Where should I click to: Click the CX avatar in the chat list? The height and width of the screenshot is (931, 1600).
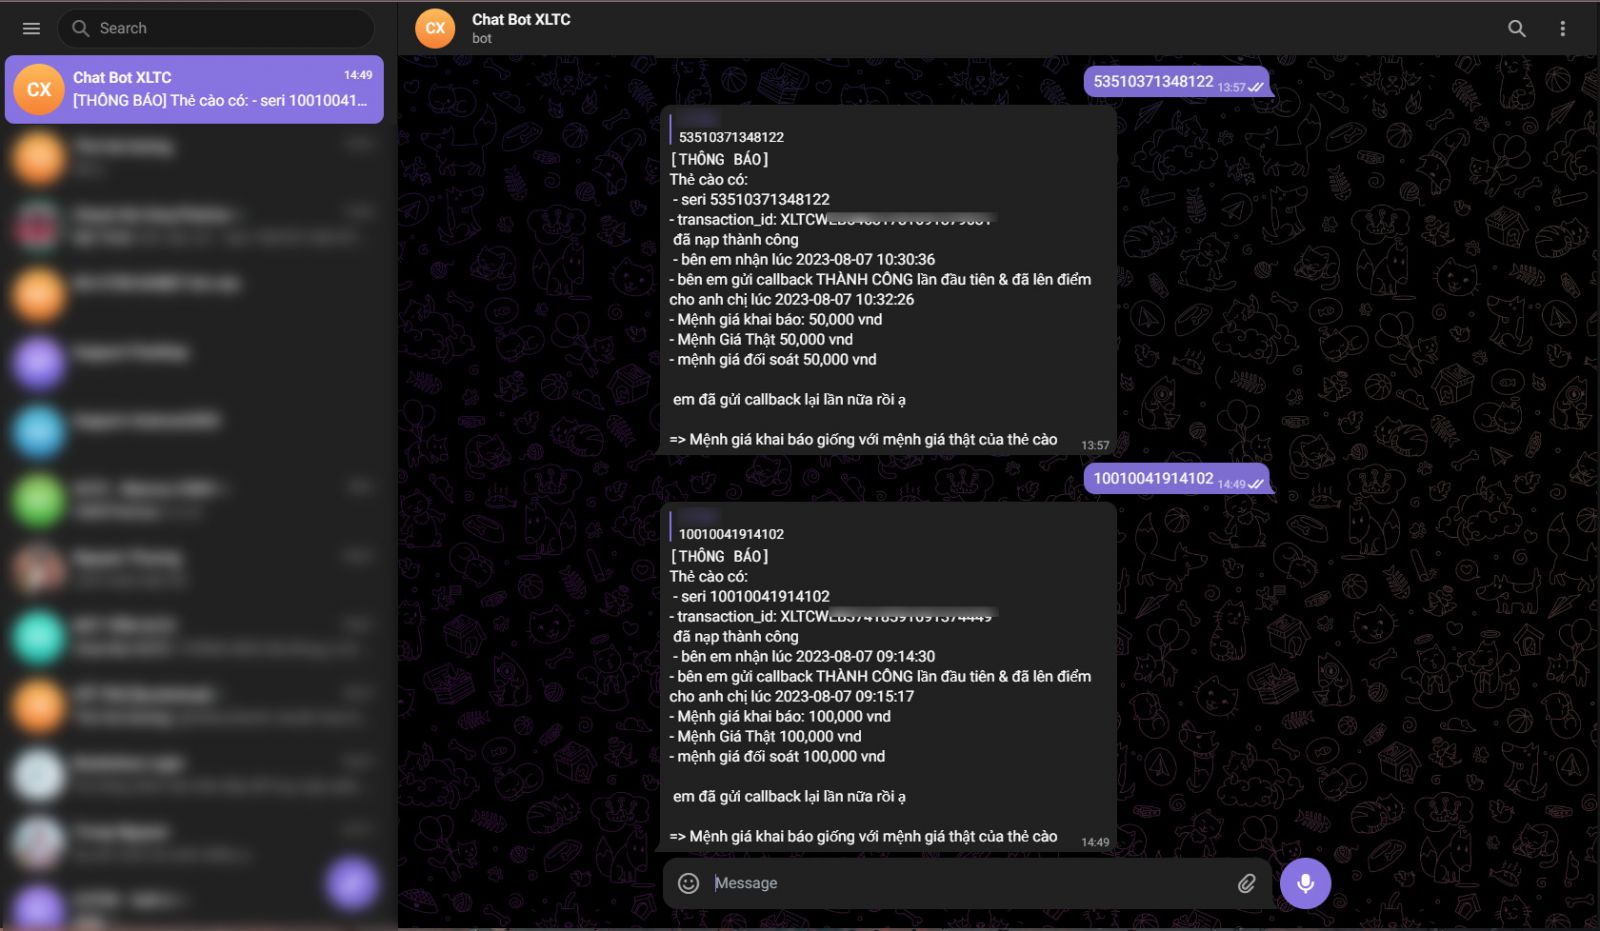point(39,89)
